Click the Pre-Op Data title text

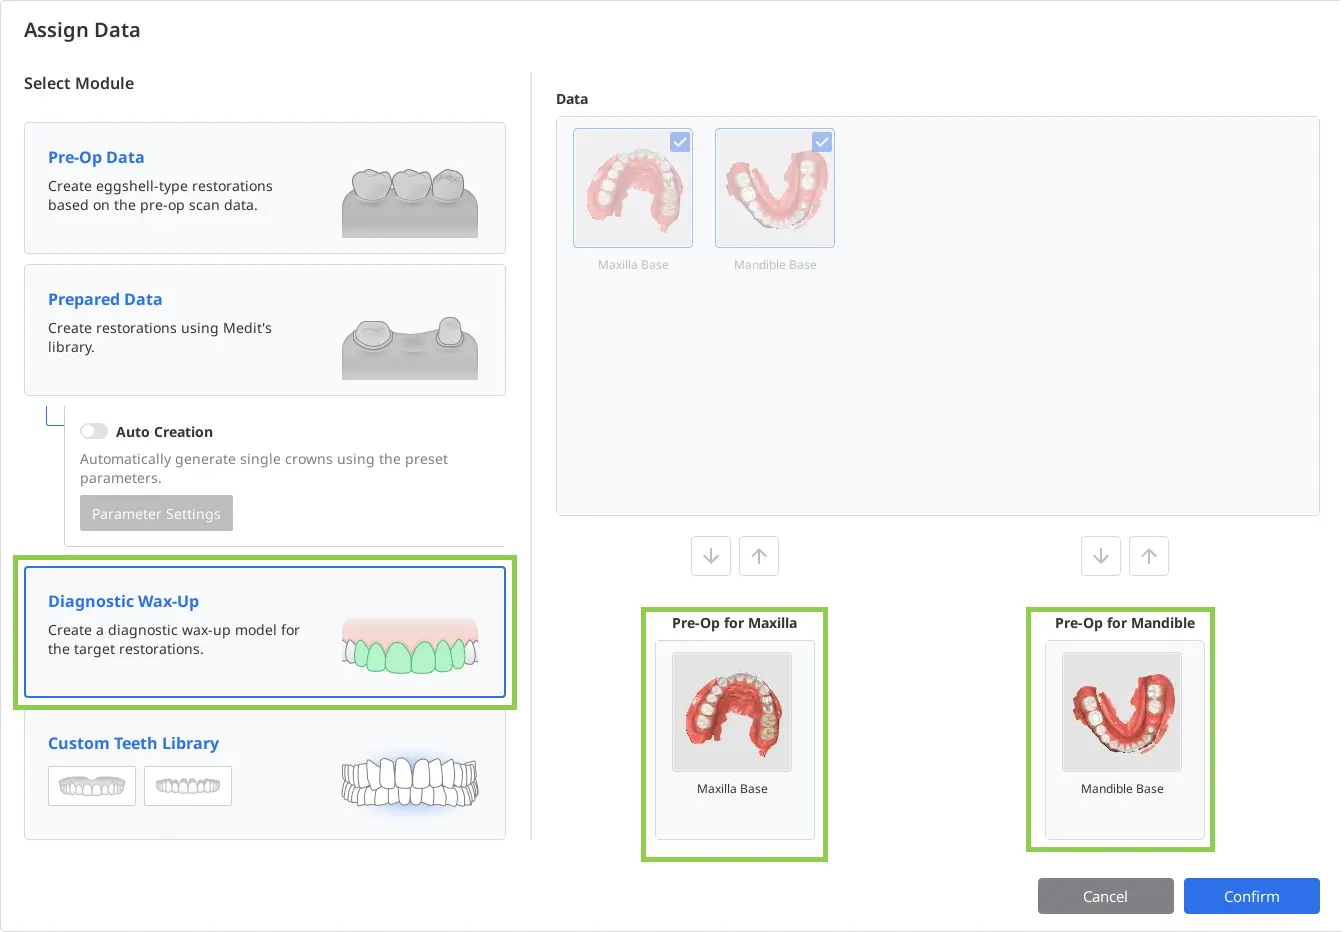[96, 157]
